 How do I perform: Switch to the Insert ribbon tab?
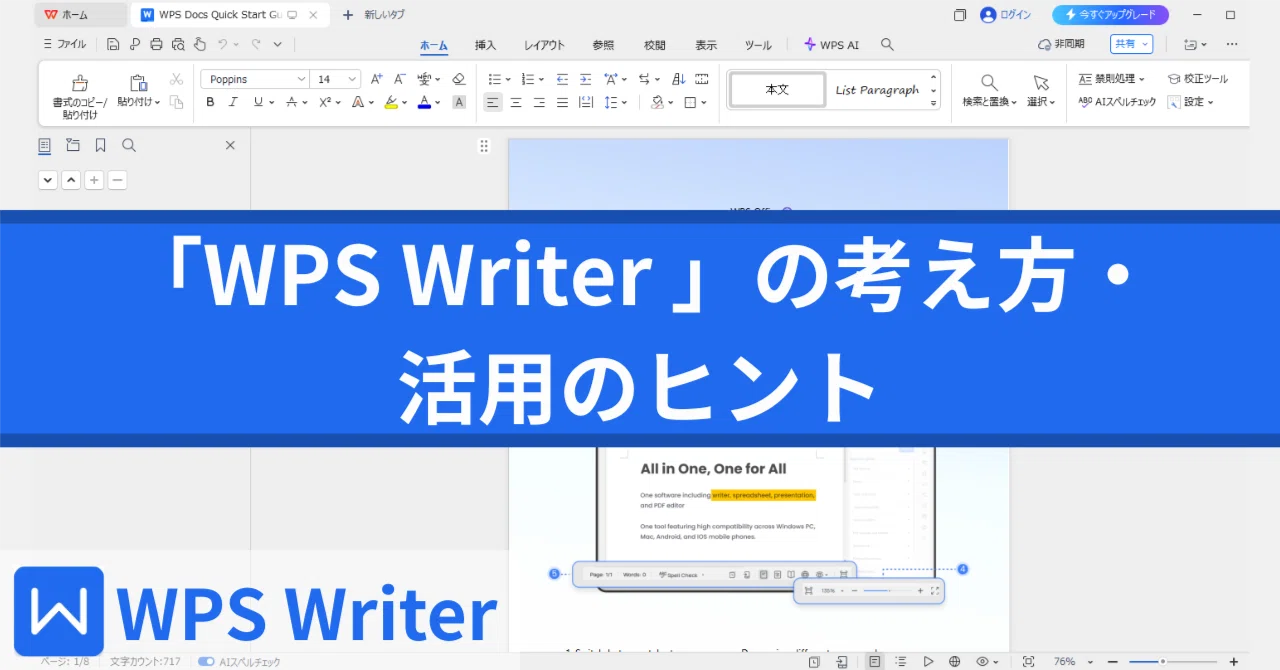tap(485, 45)
